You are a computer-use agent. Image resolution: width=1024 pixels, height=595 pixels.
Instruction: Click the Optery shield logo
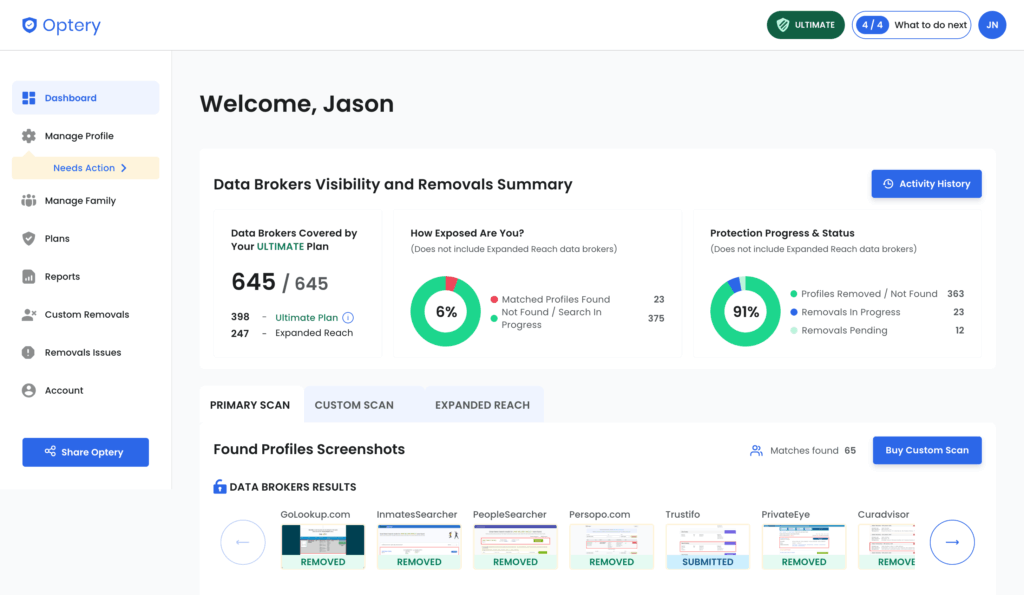[30, 26]
